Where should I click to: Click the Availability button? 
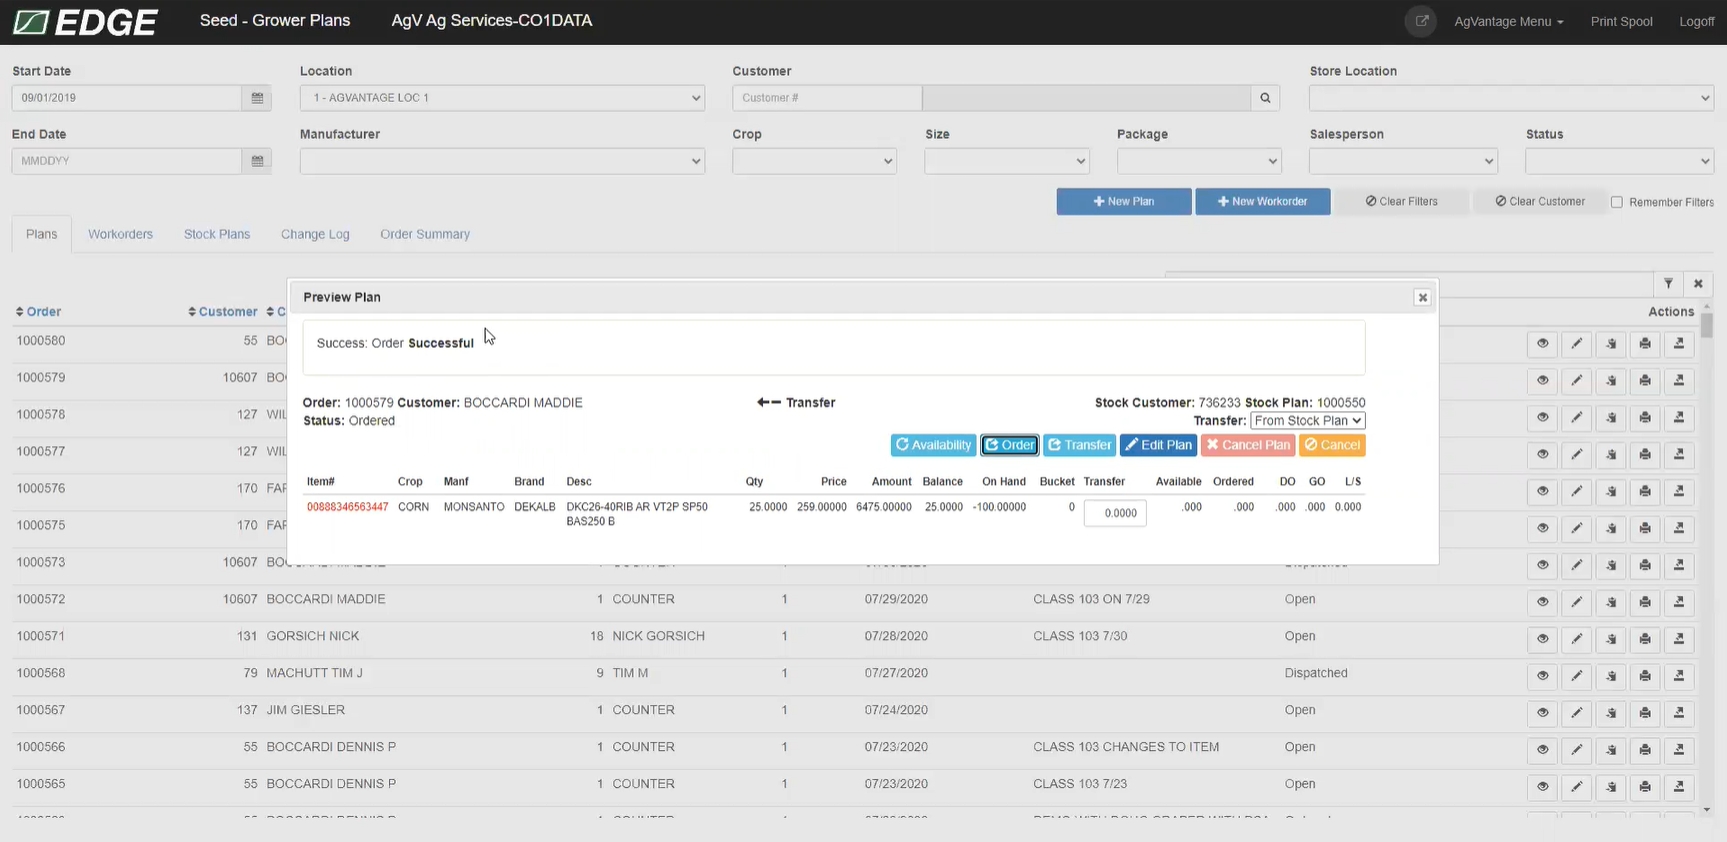click(x=933, y=445)
